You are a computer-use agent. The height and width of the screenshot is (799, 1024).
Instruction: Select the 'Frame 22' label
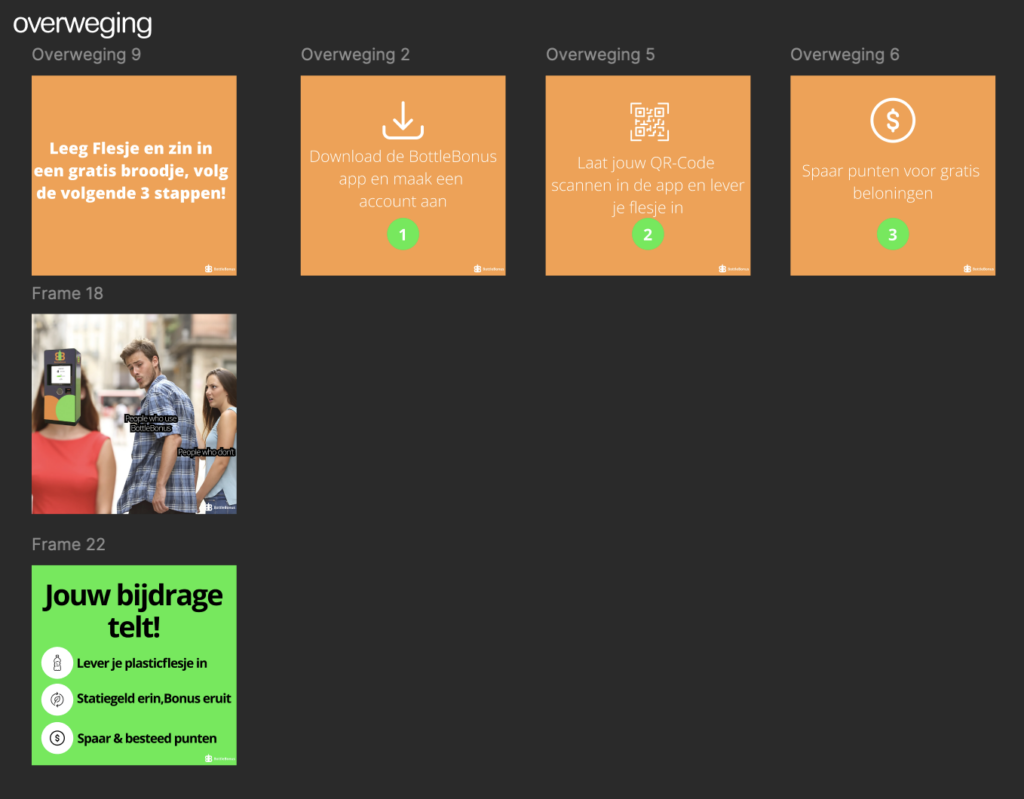(69, 544)
